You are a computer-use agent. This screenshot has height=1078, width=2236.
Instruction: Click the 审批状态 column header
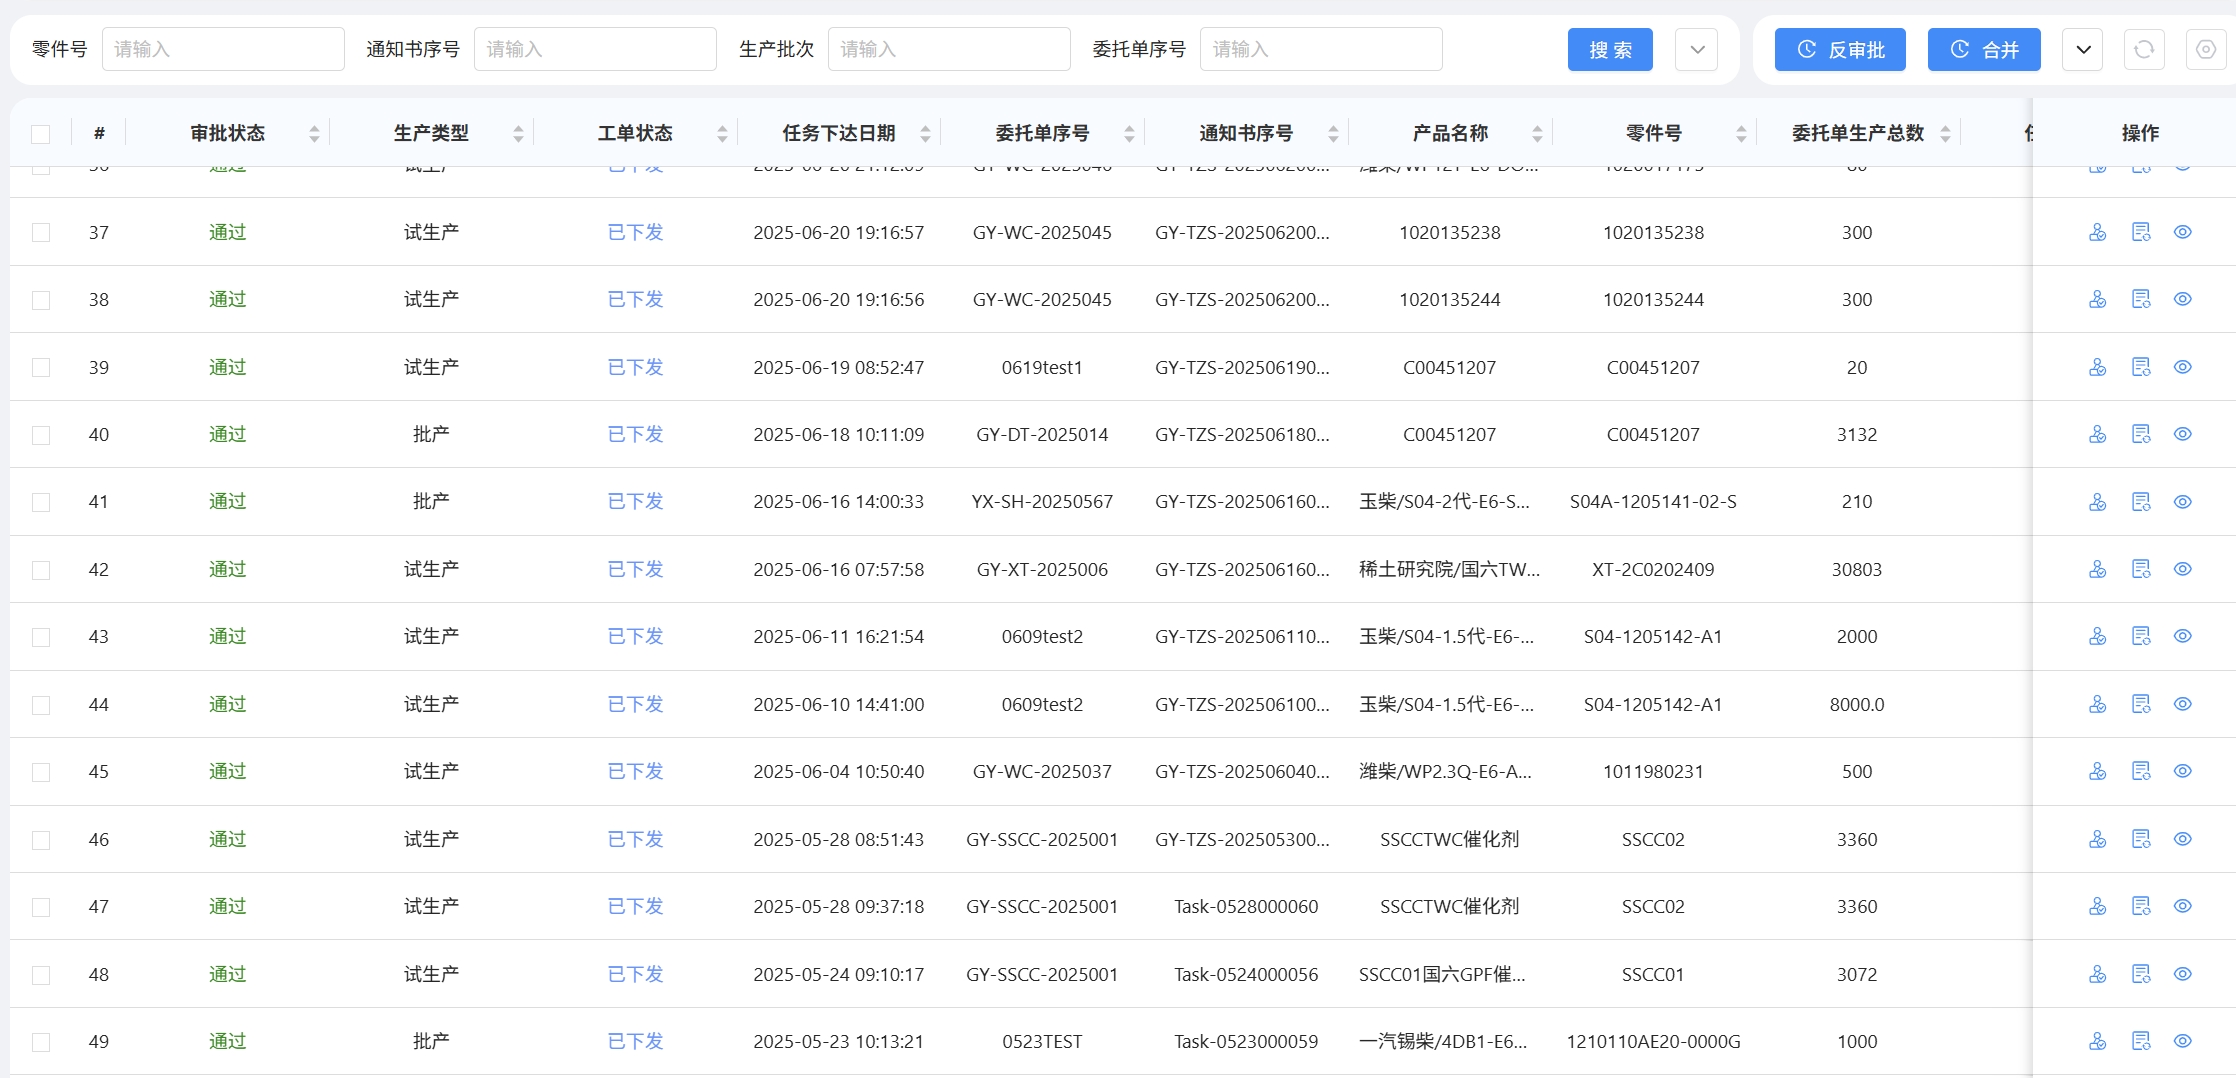[228, 133]
